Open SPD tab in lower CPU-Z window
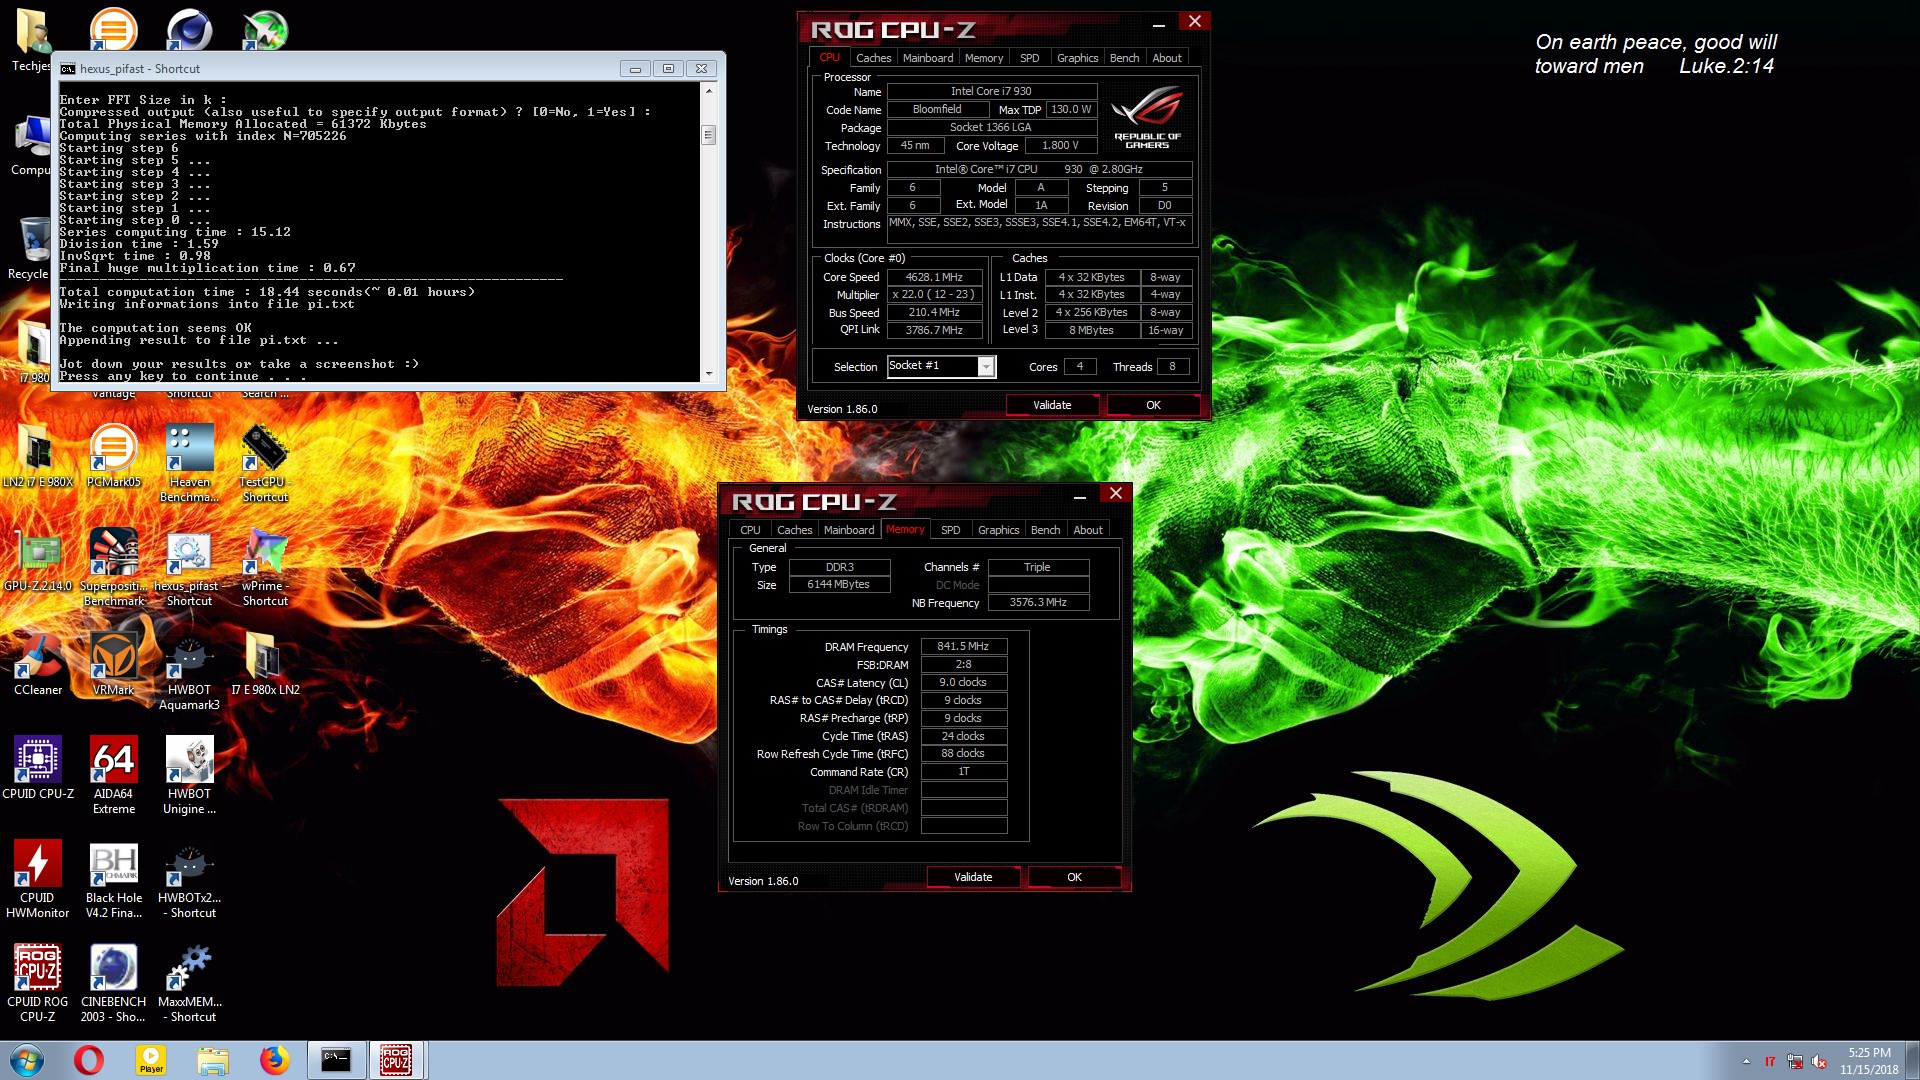Screen dimensions: 1920x1080 point(950,530)
